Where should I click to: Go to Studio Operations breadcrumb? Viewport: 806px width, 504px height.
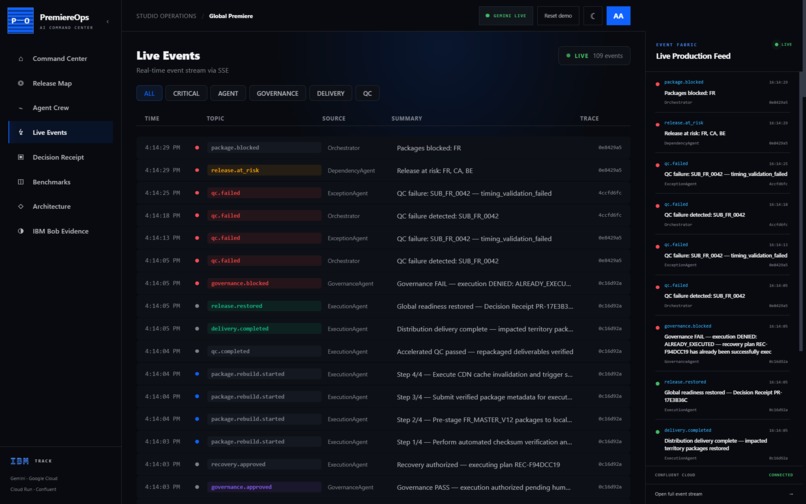[x=166, y=16]
